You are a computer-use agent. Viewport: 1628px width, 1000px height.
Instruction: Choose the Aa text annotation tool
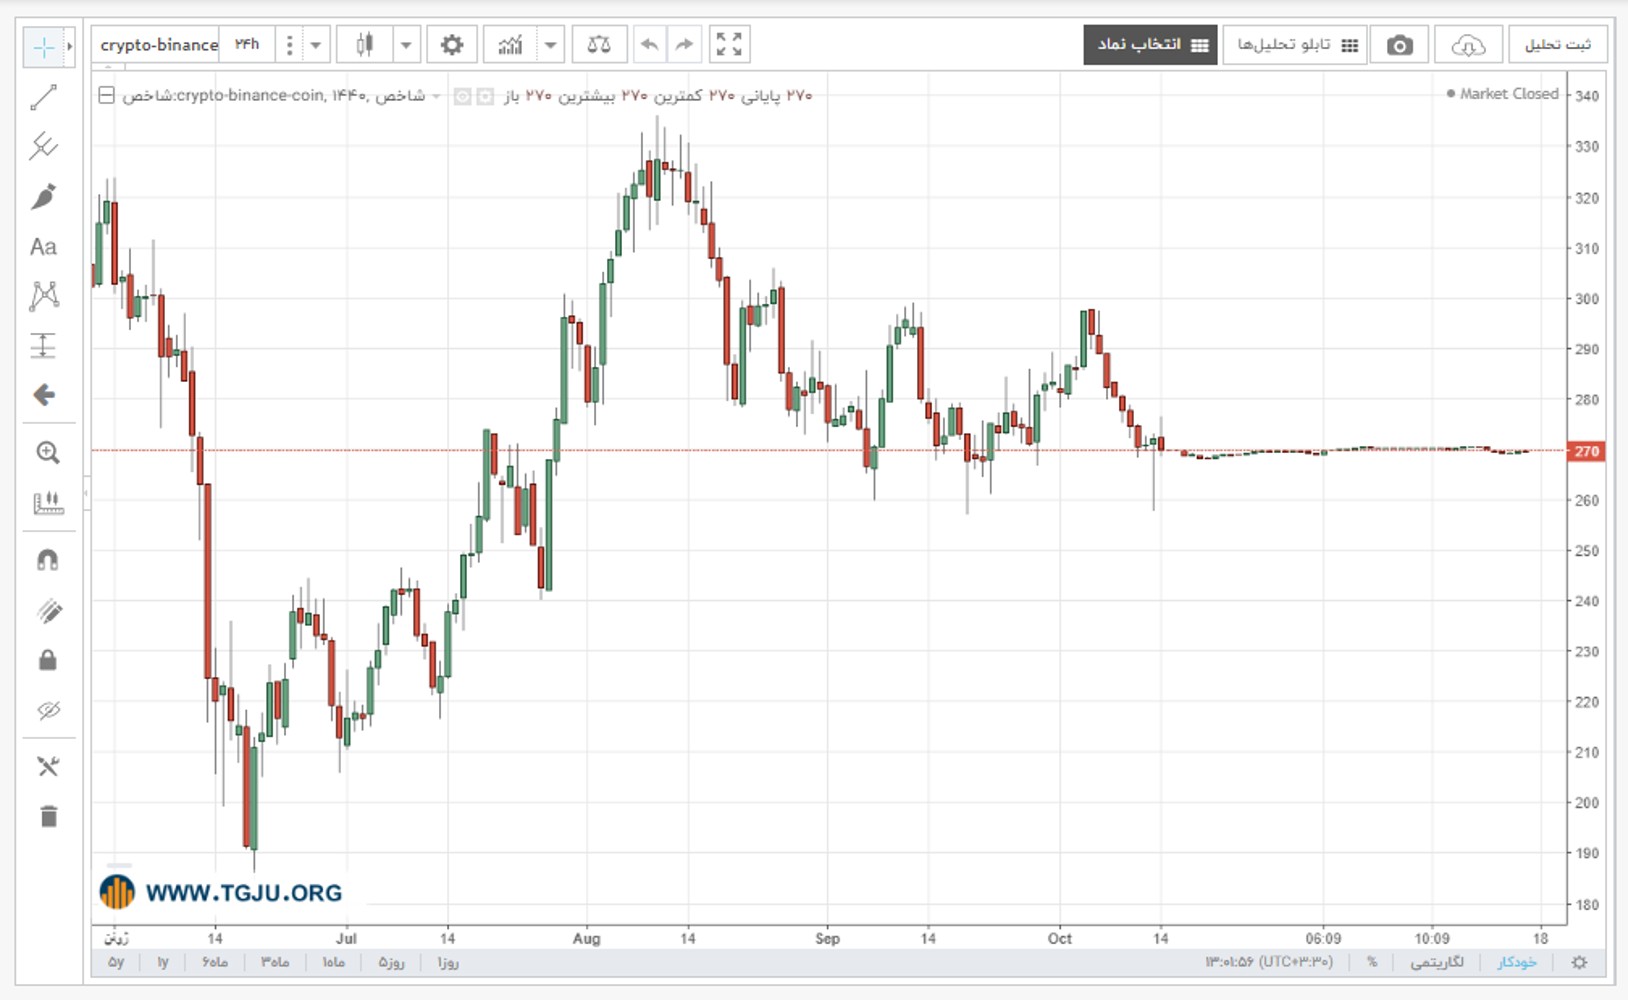44,246
